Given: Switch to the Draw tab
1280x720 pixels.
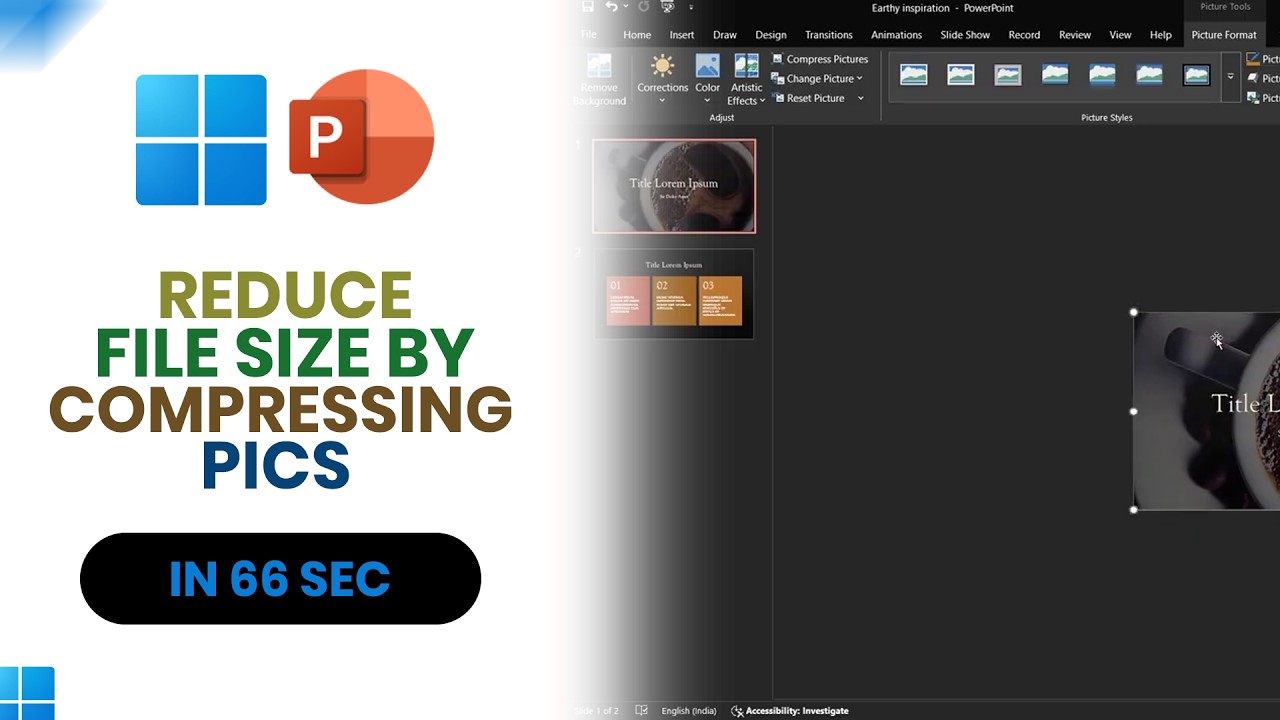Looking at the screenshot, I should (725, 35).
